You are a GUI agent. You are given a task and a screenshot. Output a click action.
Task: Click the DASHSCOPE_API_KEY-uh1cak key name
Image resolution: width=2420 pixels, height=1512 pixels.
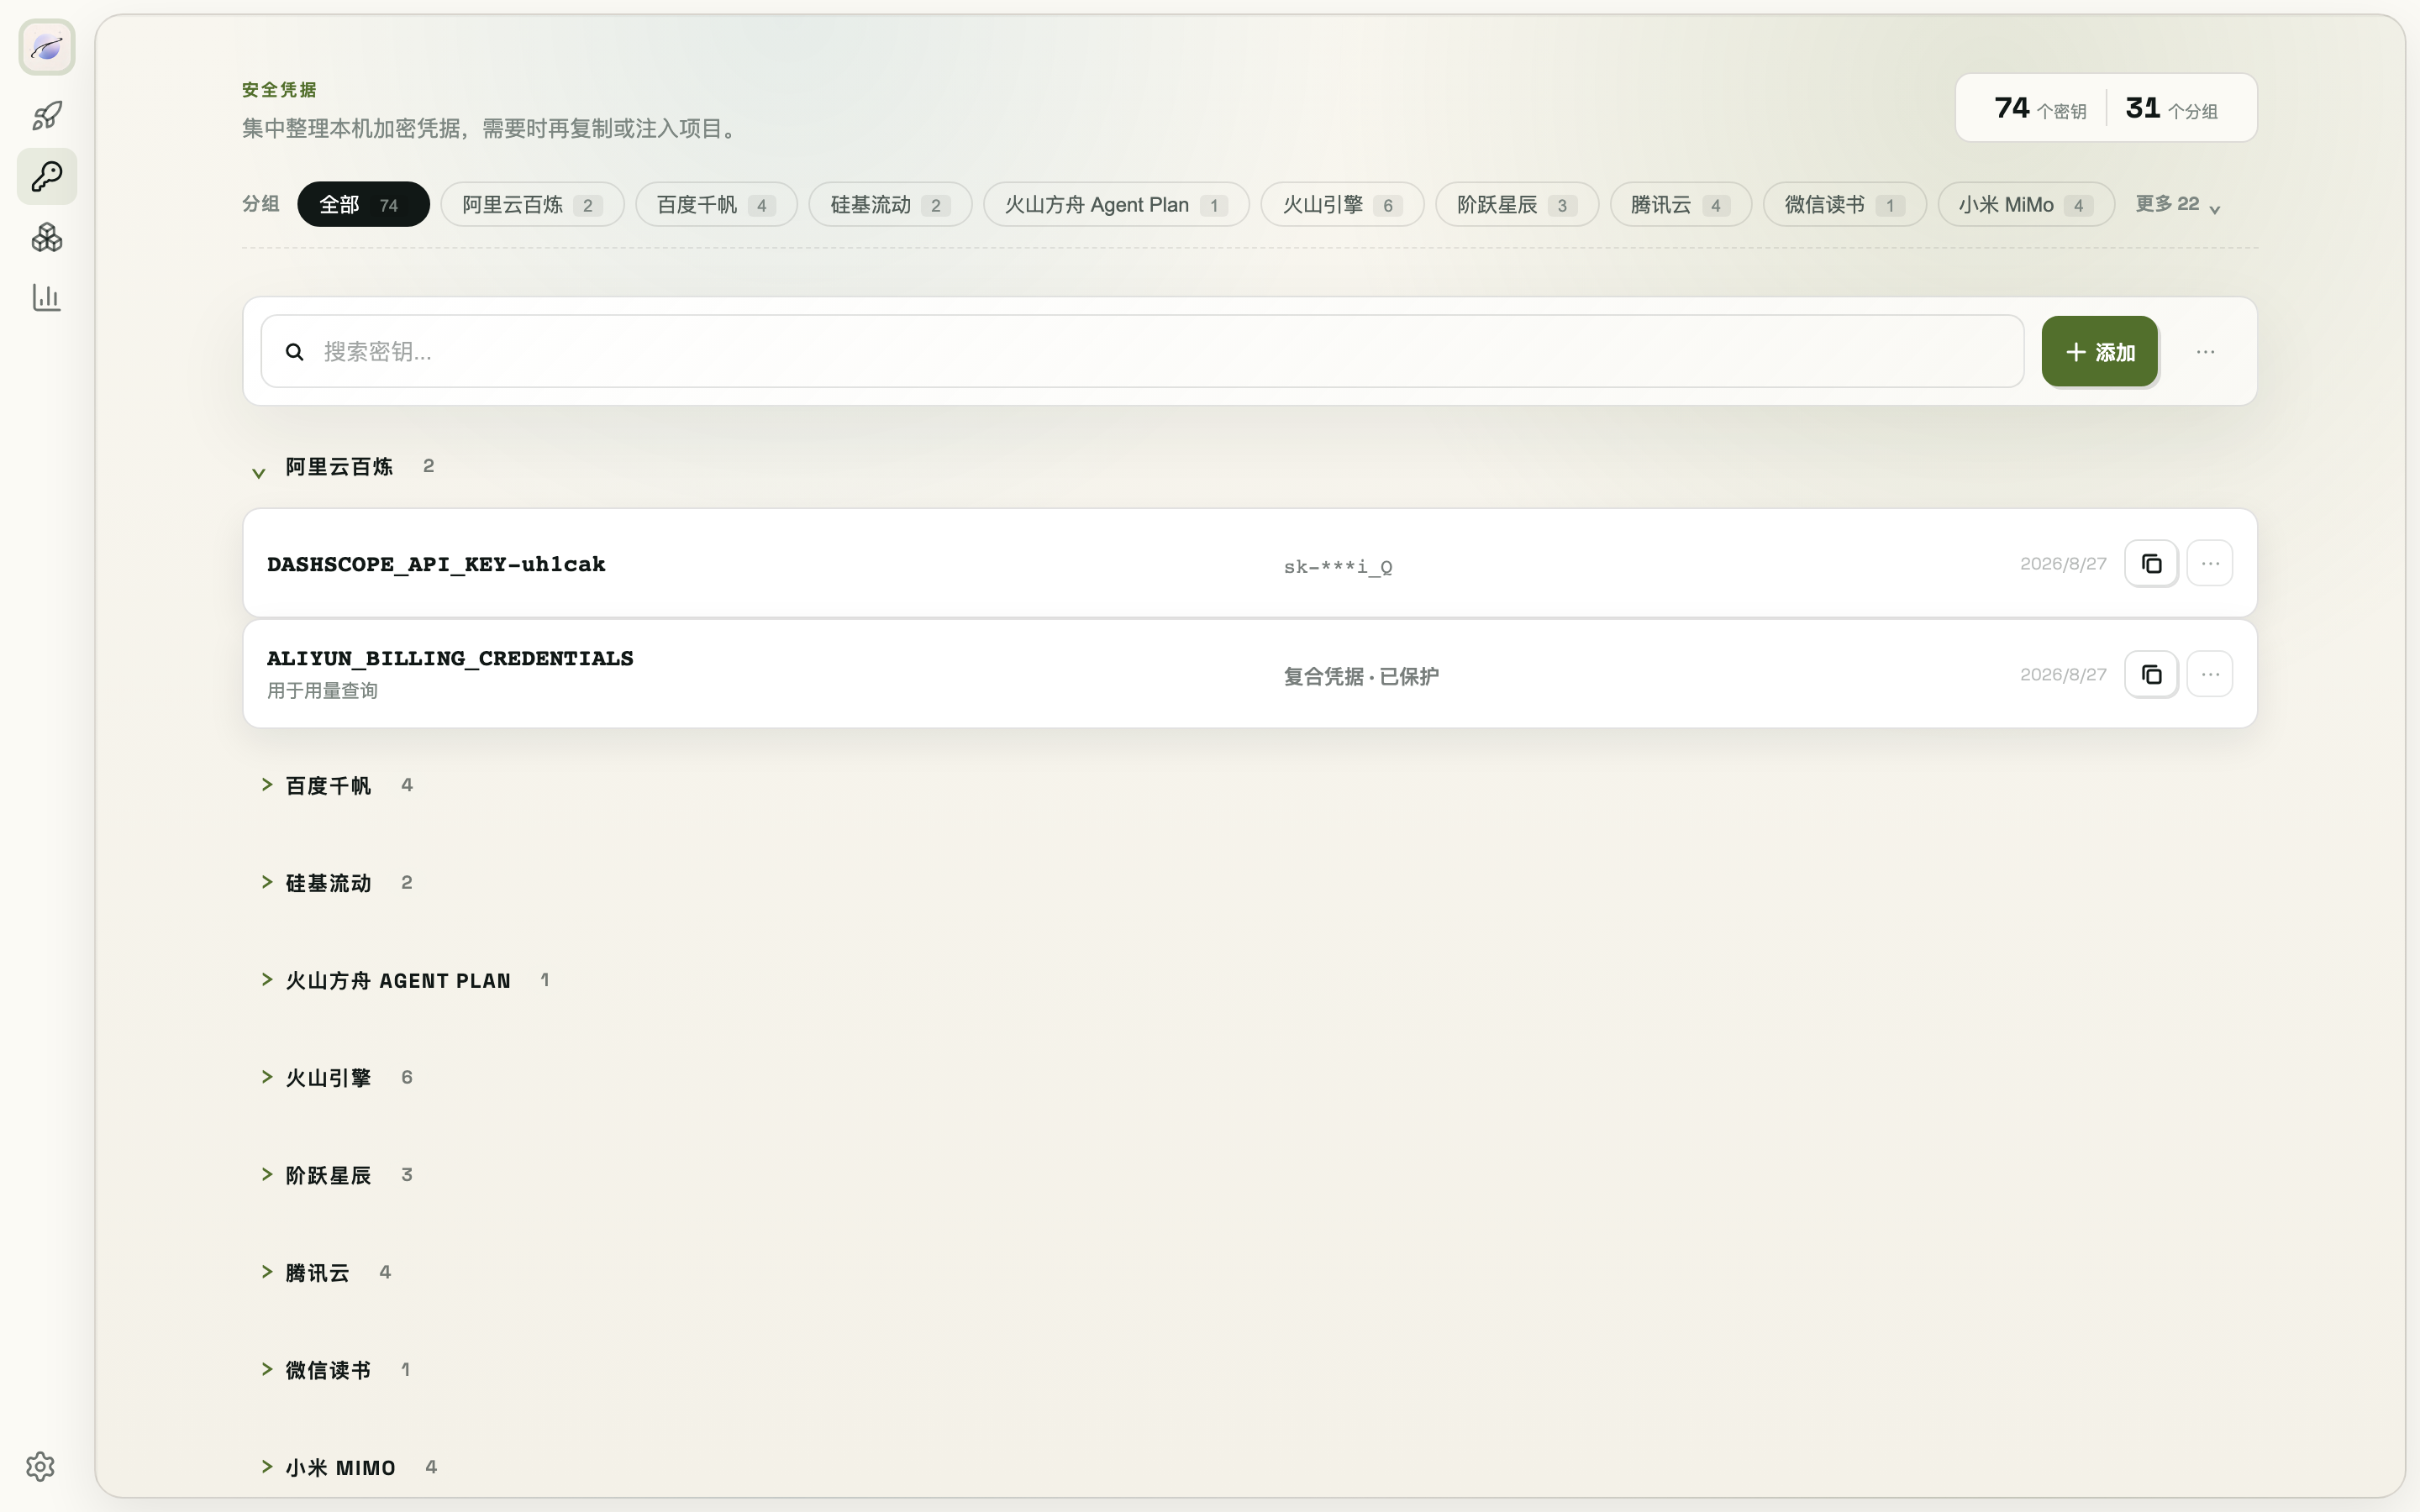pyautogui.click(x=436, y=565)
